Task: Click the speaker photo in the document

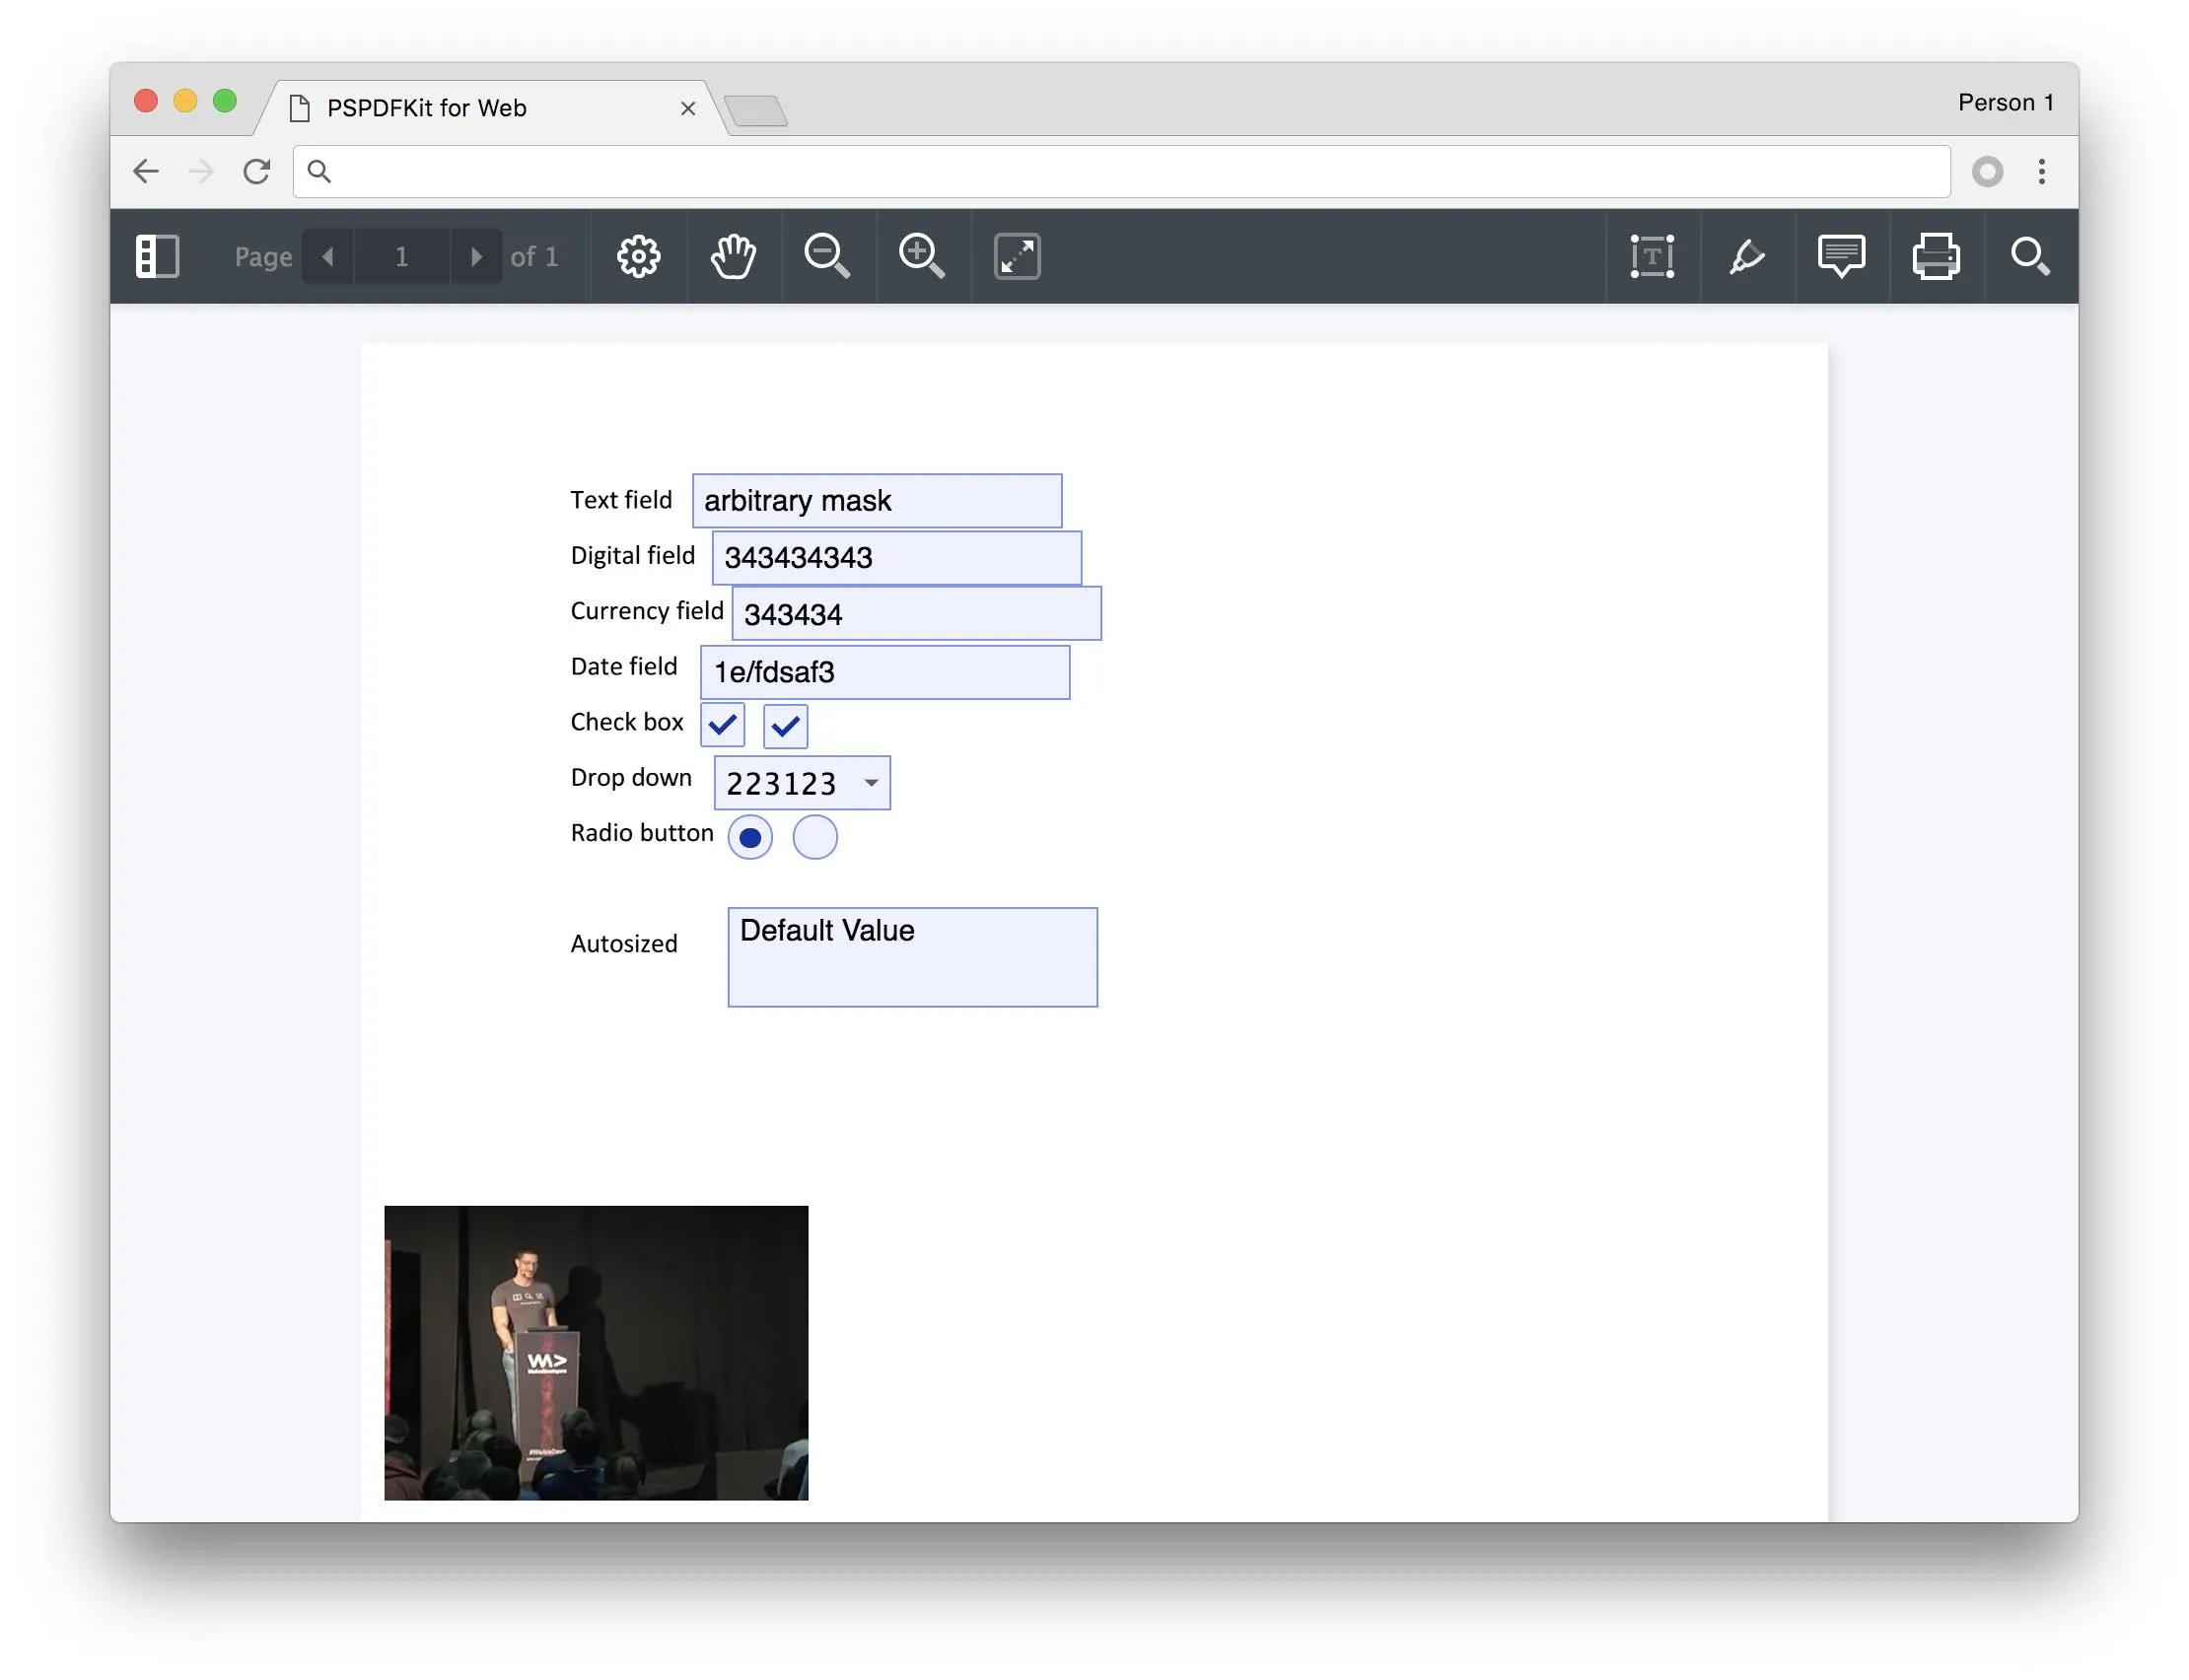Action: point(596,1353)
